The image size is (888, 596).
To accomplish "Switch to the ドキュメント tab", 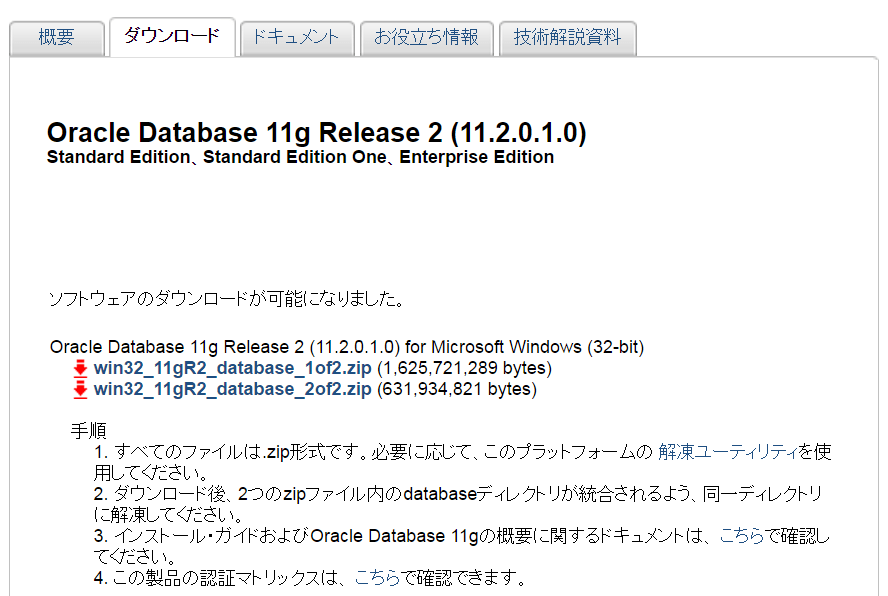I will tap(297, 38).
